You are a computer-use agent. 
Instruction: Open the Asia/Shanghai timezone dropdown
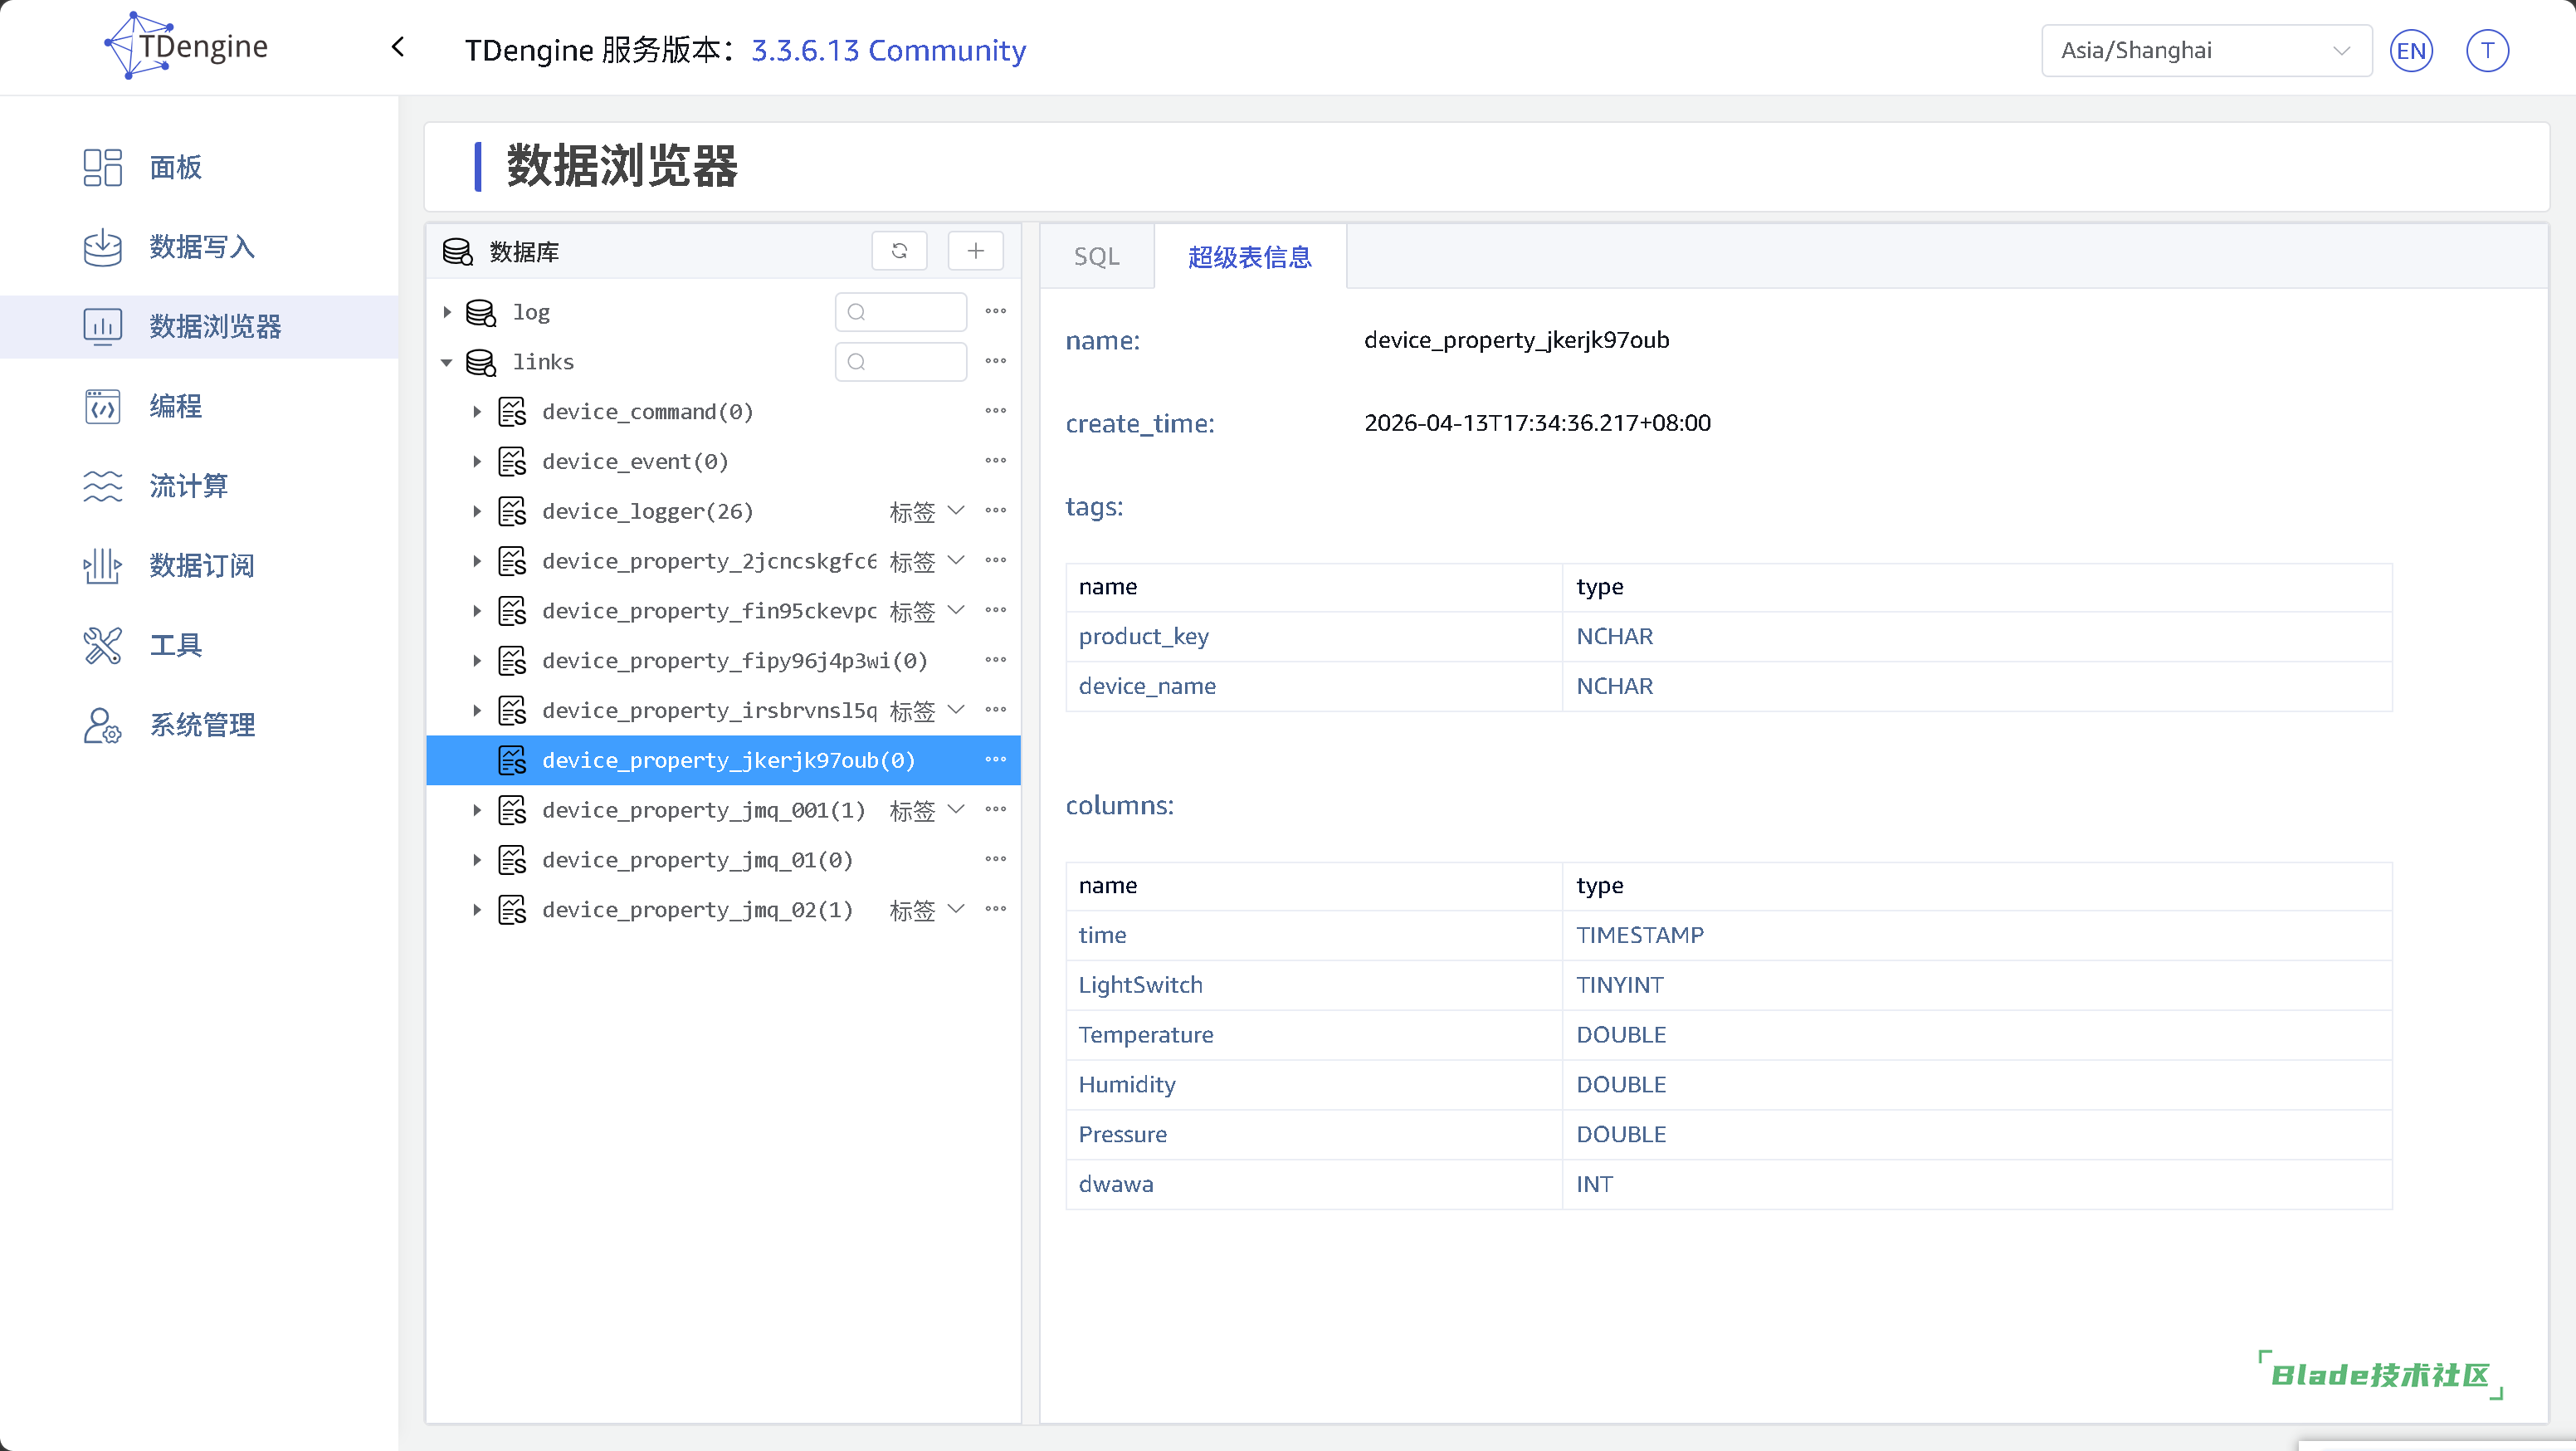pos(2206,51)
